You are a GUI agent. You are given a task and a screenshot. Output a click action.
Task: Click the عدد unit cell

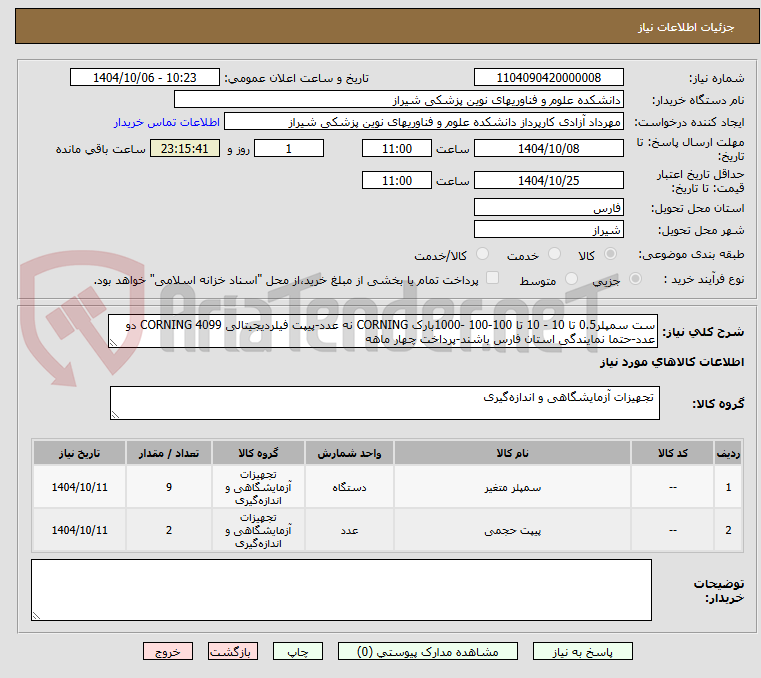click(x=349, y=530)
